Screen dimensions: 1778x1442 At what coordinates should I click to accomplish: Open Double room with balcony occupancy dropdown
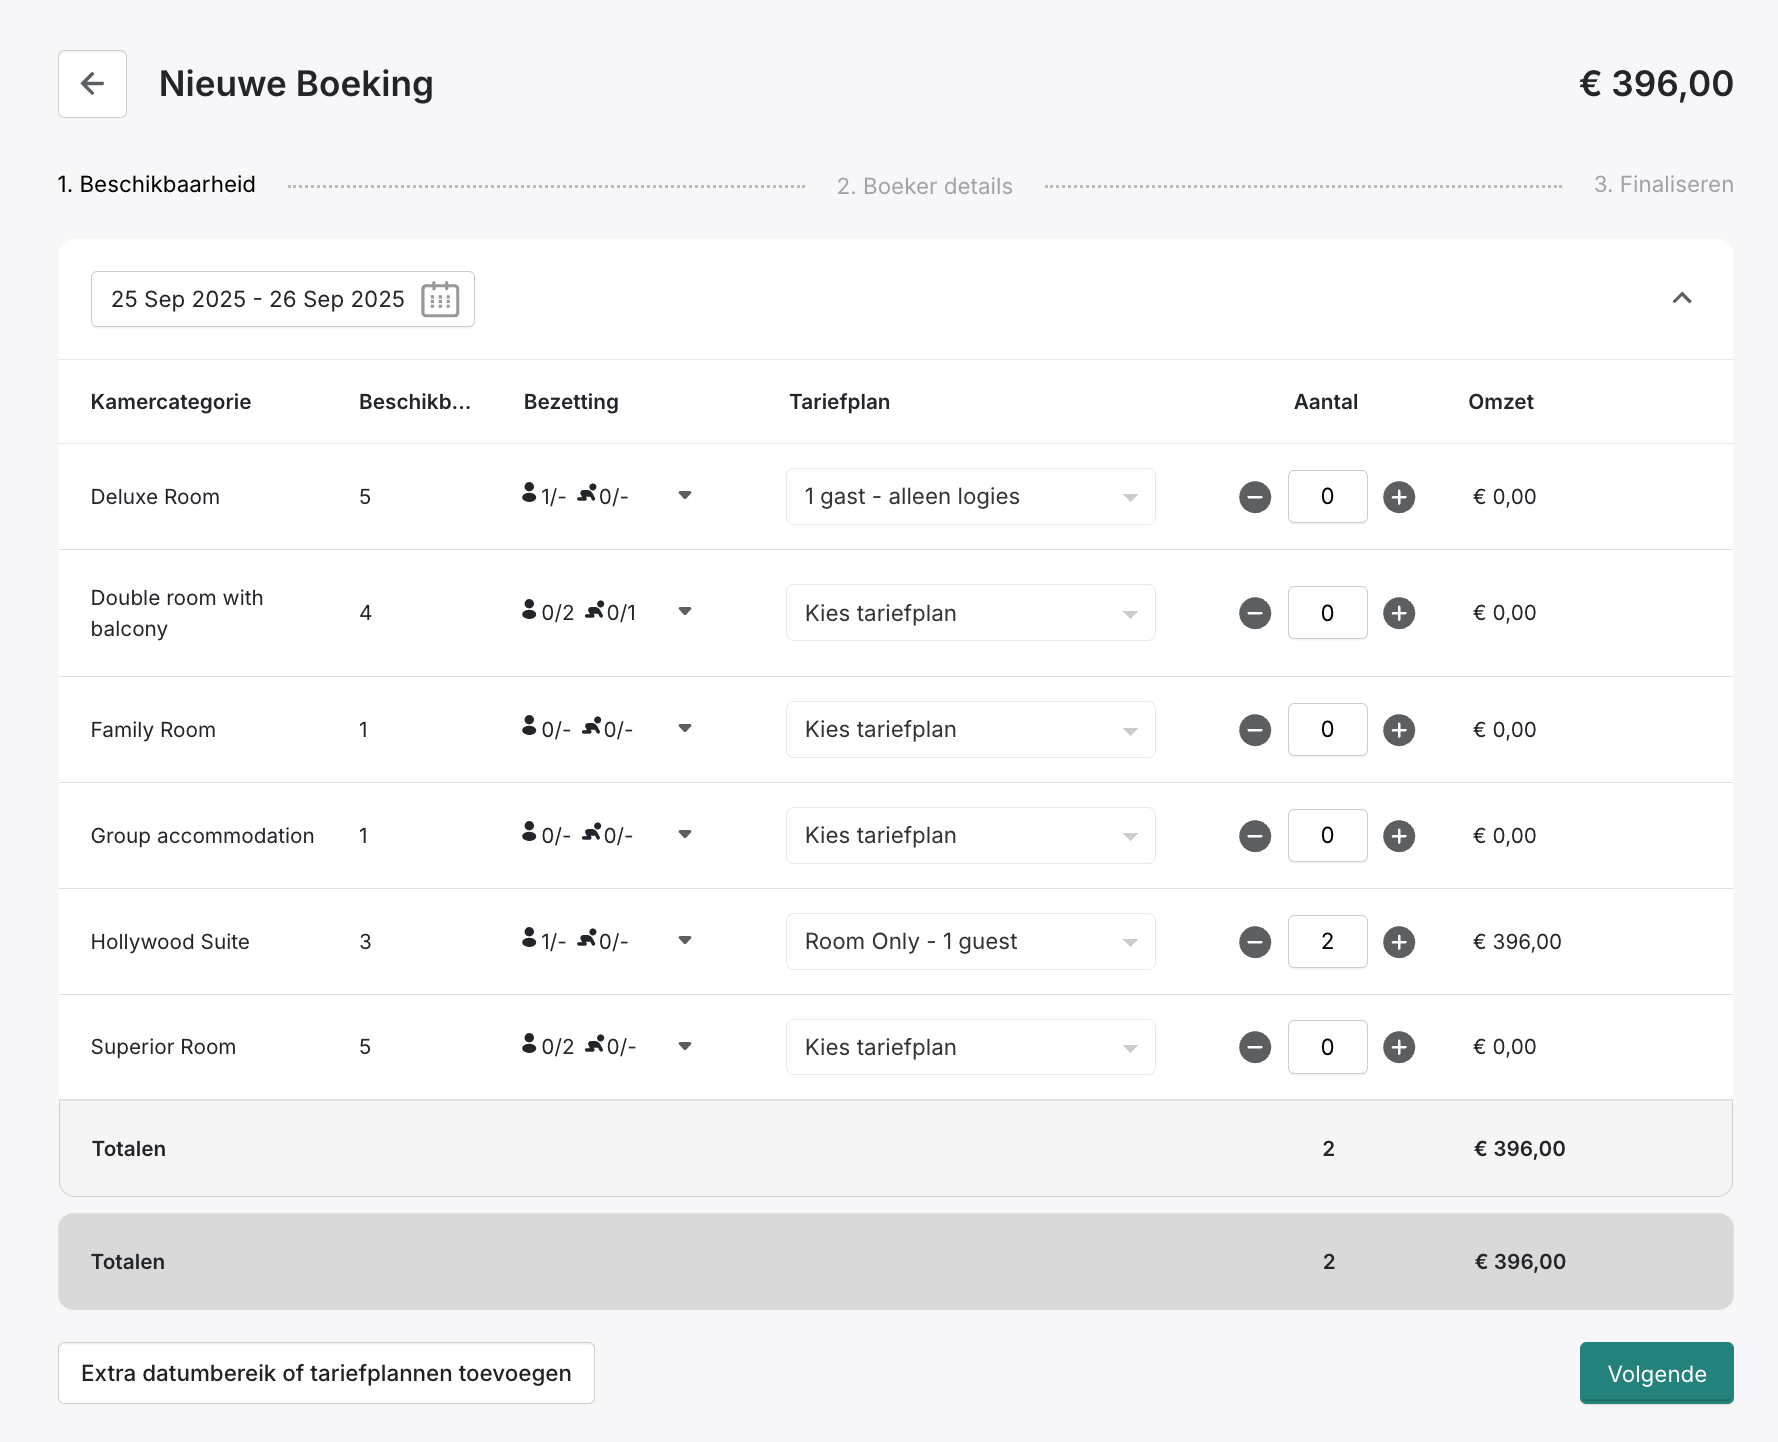685,611
